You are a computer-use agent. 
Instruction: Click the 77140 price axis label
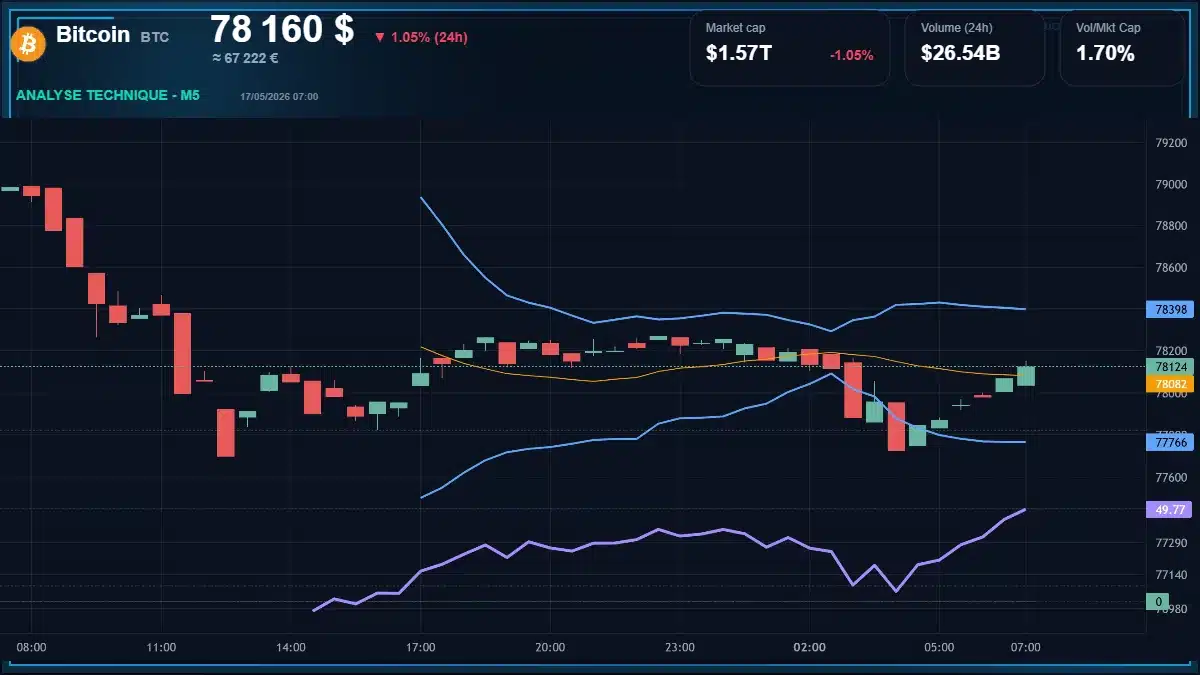click(x=1170, y=575)
